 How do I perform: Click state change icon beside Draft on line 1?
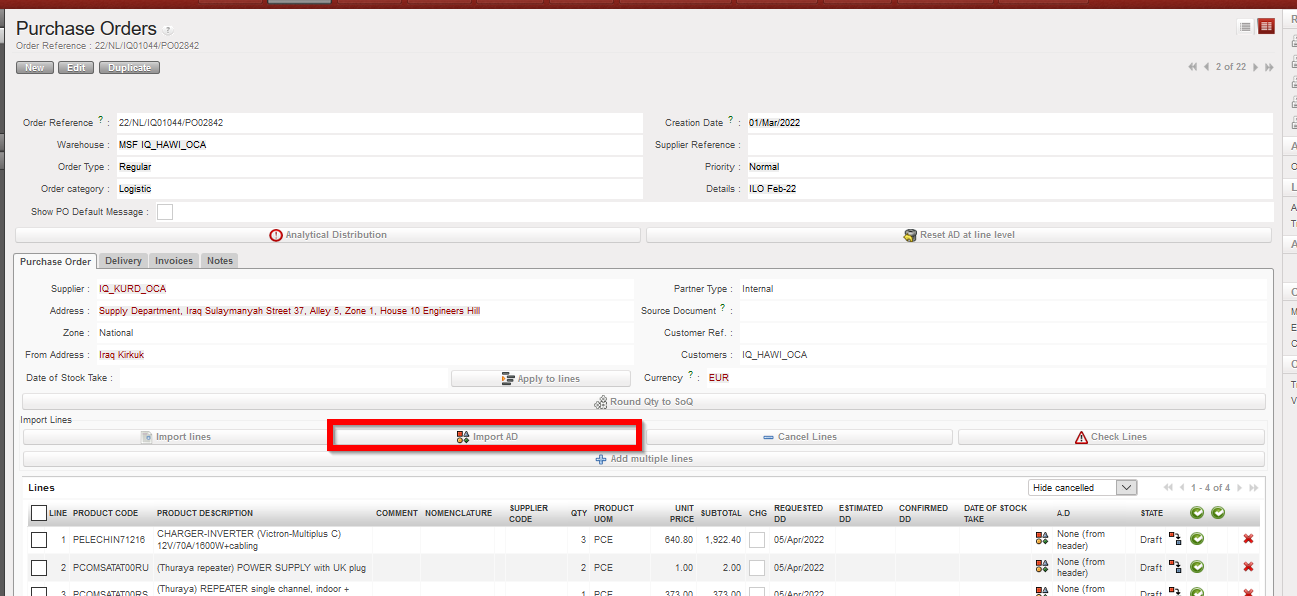tap(1175, 539)
